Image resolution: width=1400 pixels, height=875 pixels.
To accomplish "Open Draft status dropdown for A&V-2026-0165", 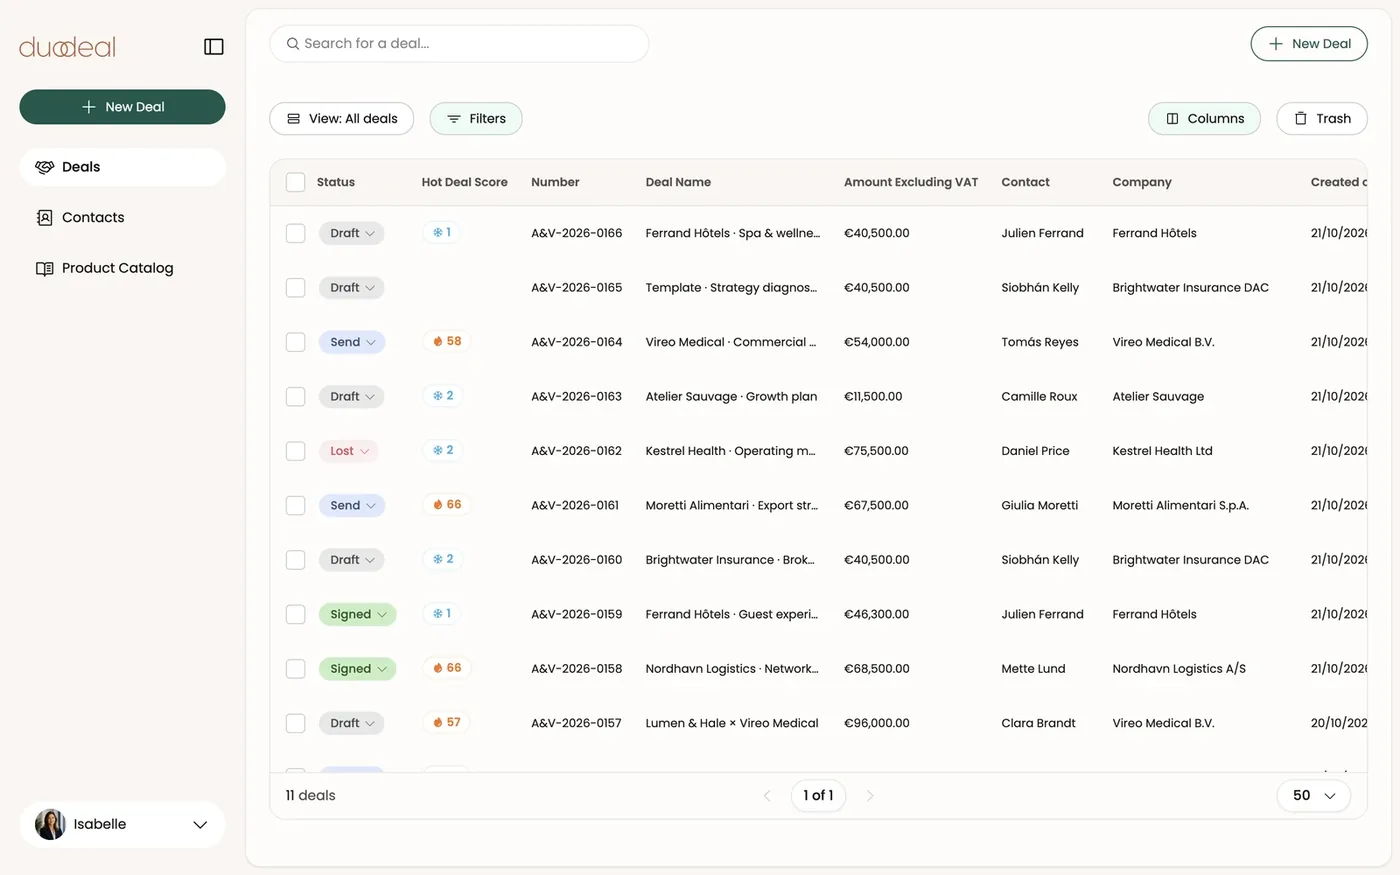I will tap(352, 288).
